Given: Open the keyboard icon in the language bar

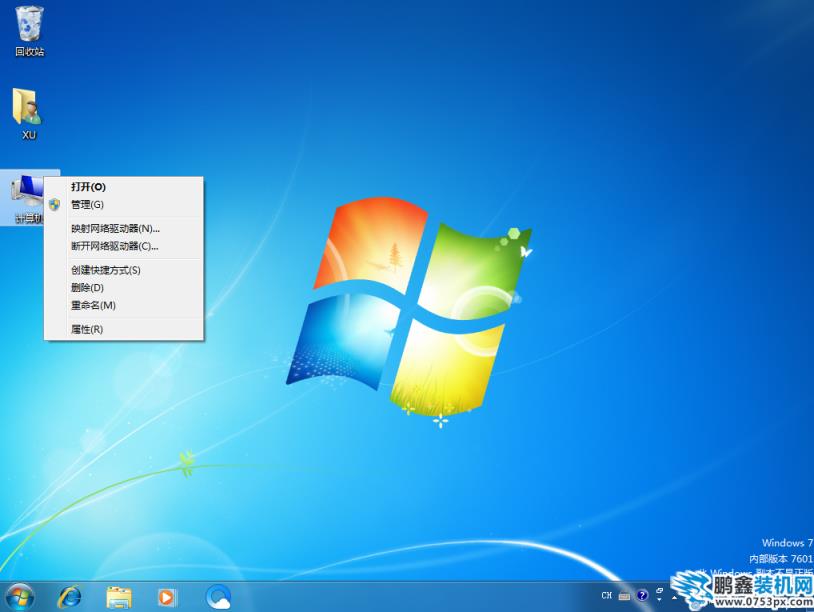Looking at the screenshot, I should 625,596.
